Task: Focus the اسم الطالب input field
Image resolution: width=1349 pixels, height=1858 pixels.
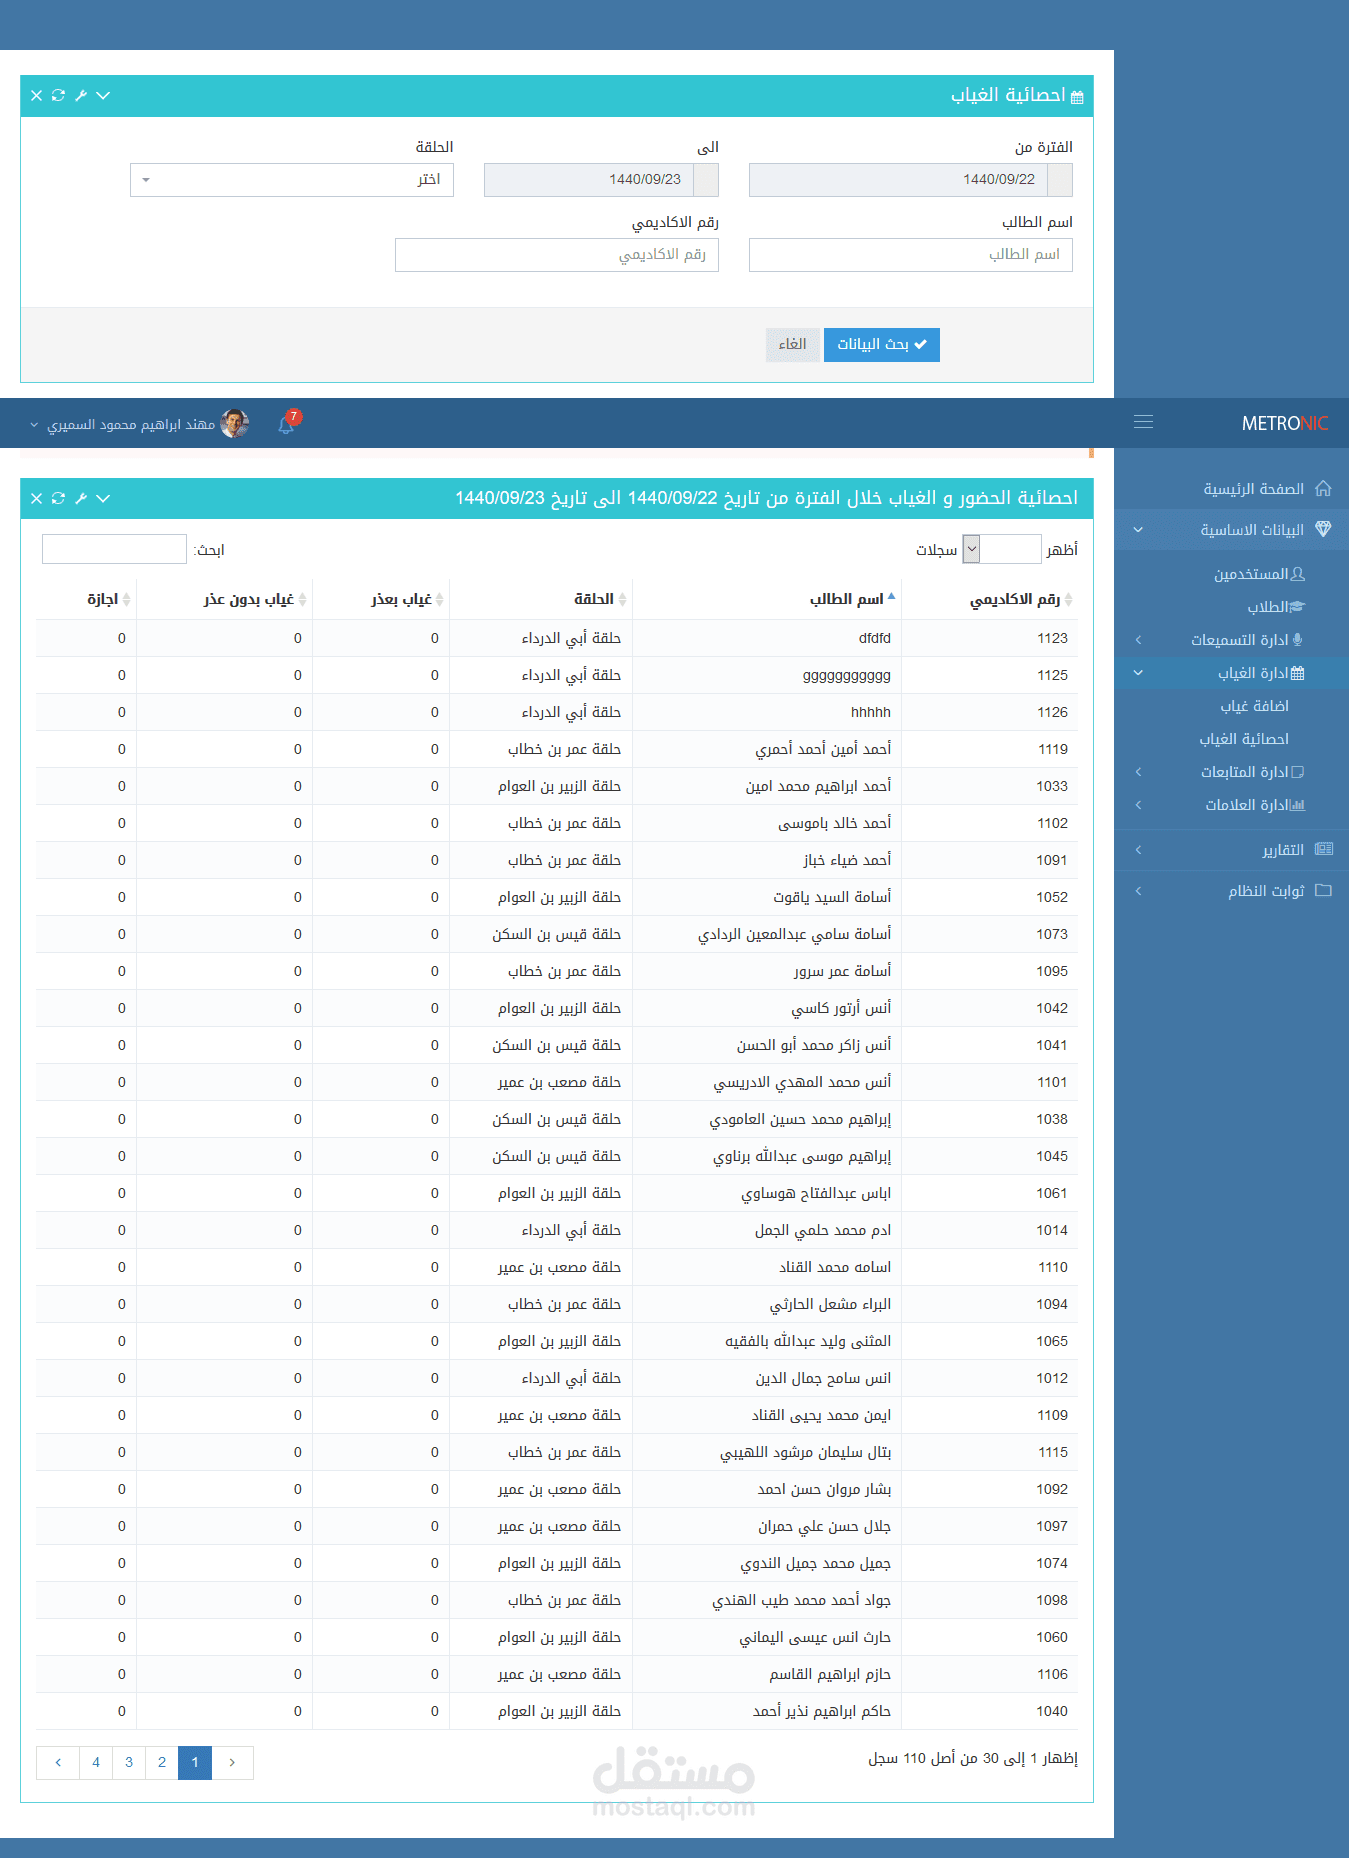Action: [x=911, y=255]
